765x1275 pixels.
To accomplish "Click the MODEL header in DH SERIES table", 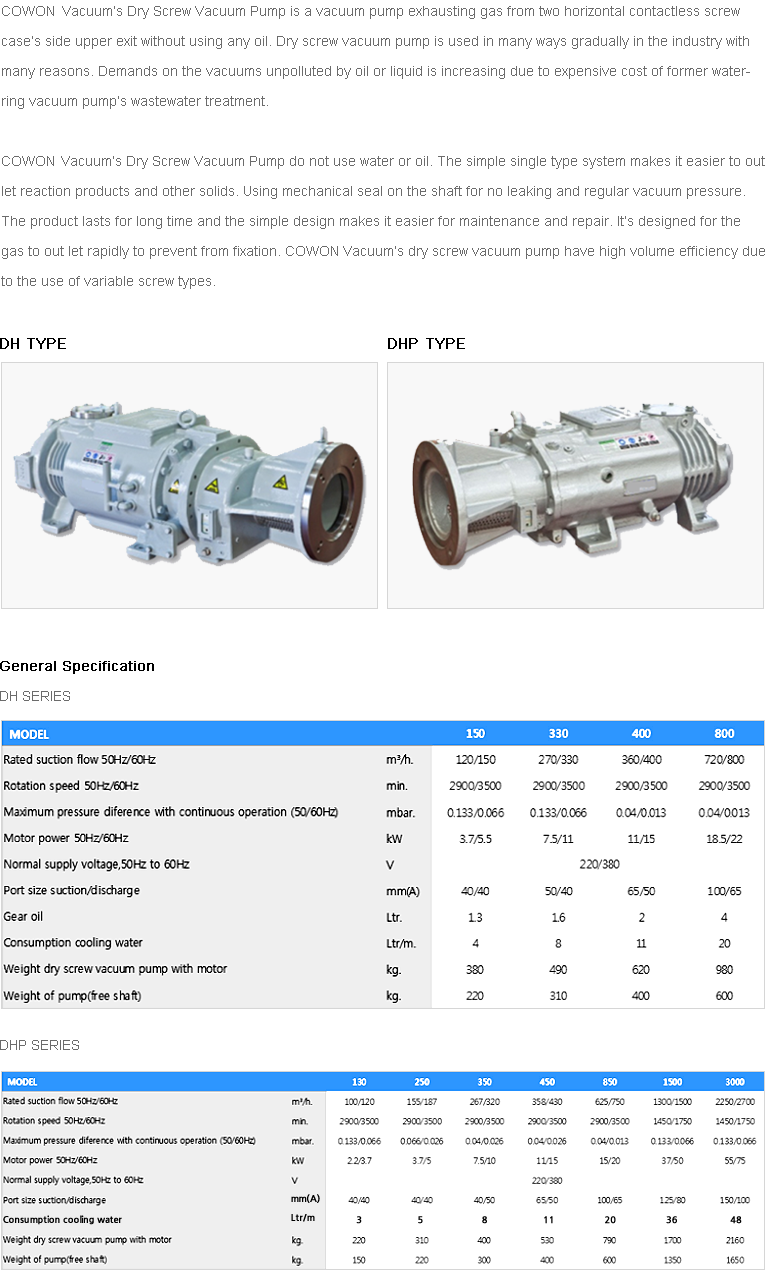I will (29, 734).
